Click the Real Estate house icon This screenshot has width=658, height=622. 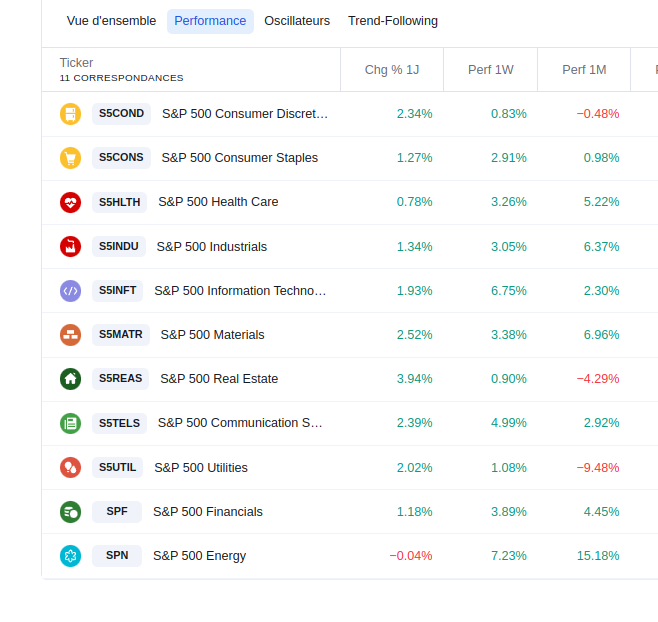tap(70, 379)
